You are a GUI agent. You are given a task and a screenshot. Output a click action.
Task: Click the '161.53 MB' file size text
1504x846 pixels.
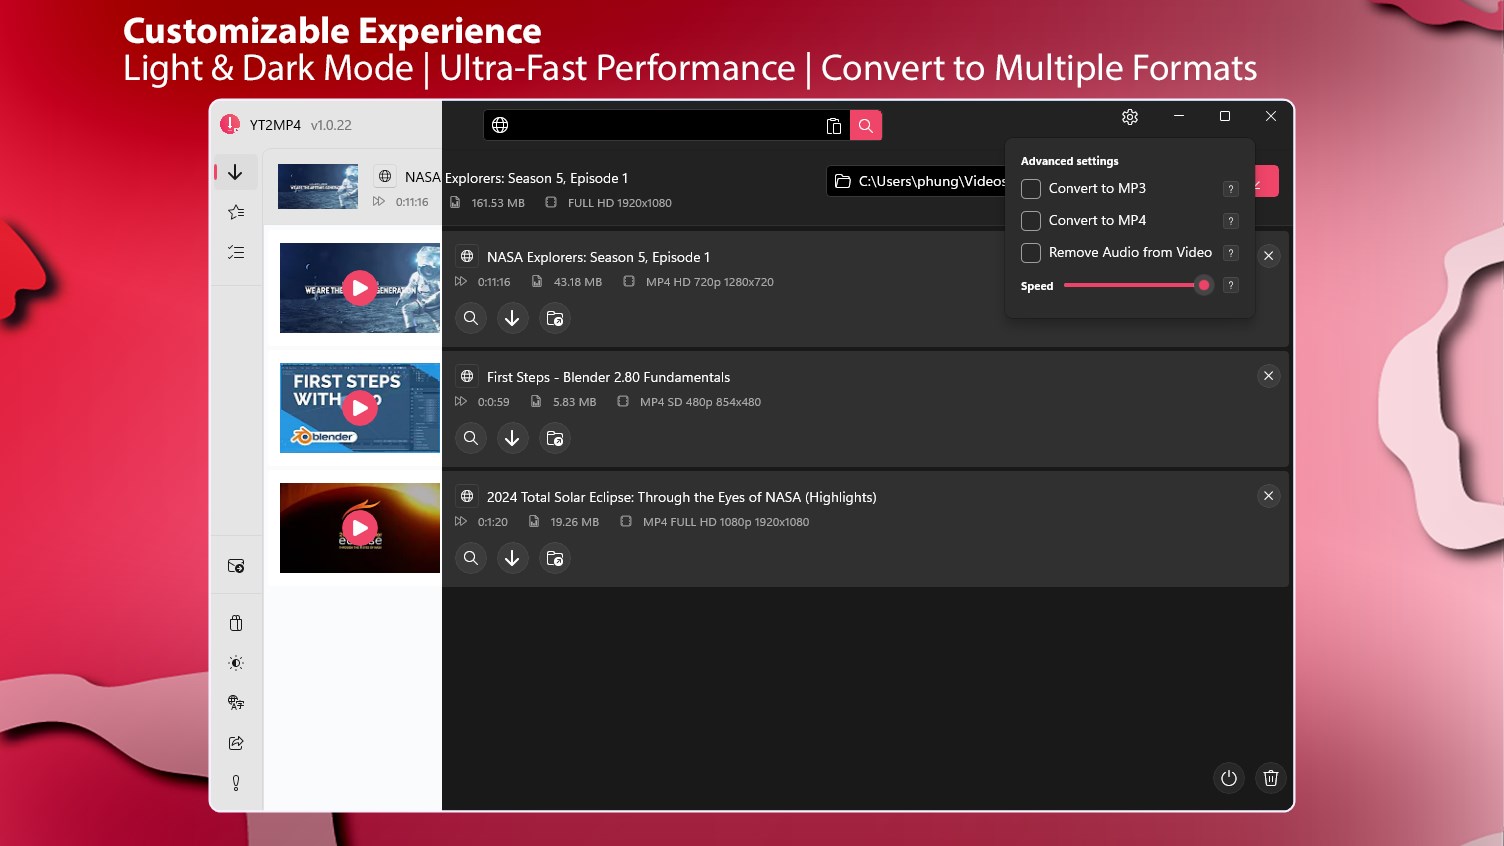coord(498,203)
